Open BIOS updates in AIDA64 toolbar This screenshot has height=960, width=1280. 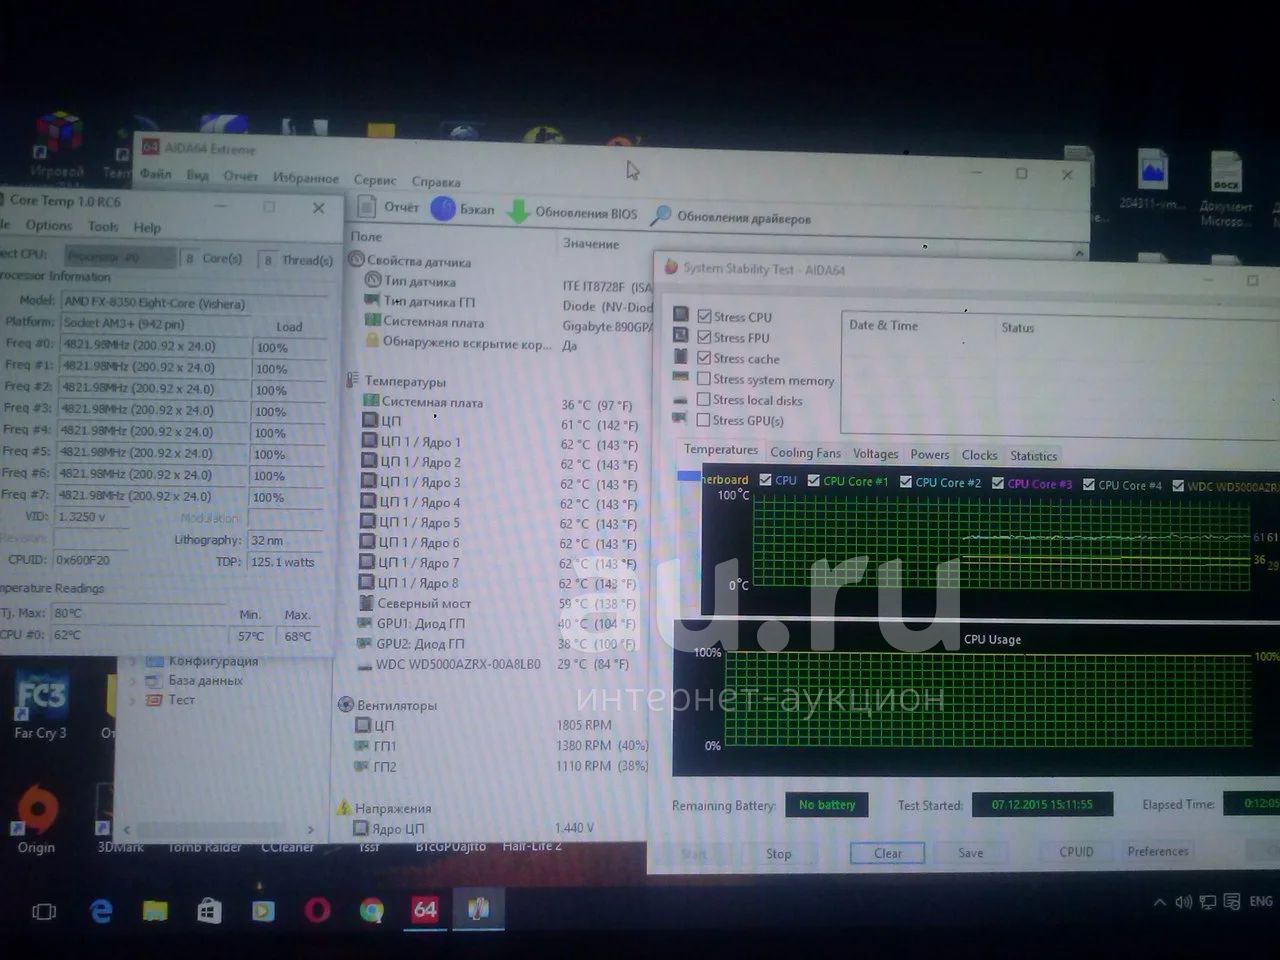pos(573,212)
